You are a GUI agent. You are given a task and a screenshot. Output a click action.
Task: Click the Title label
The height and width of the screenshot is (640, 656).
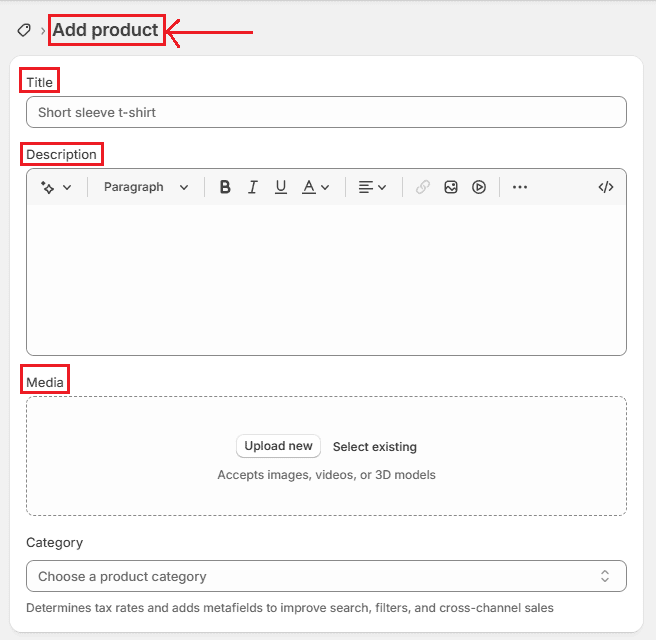[x=39, y=82]
